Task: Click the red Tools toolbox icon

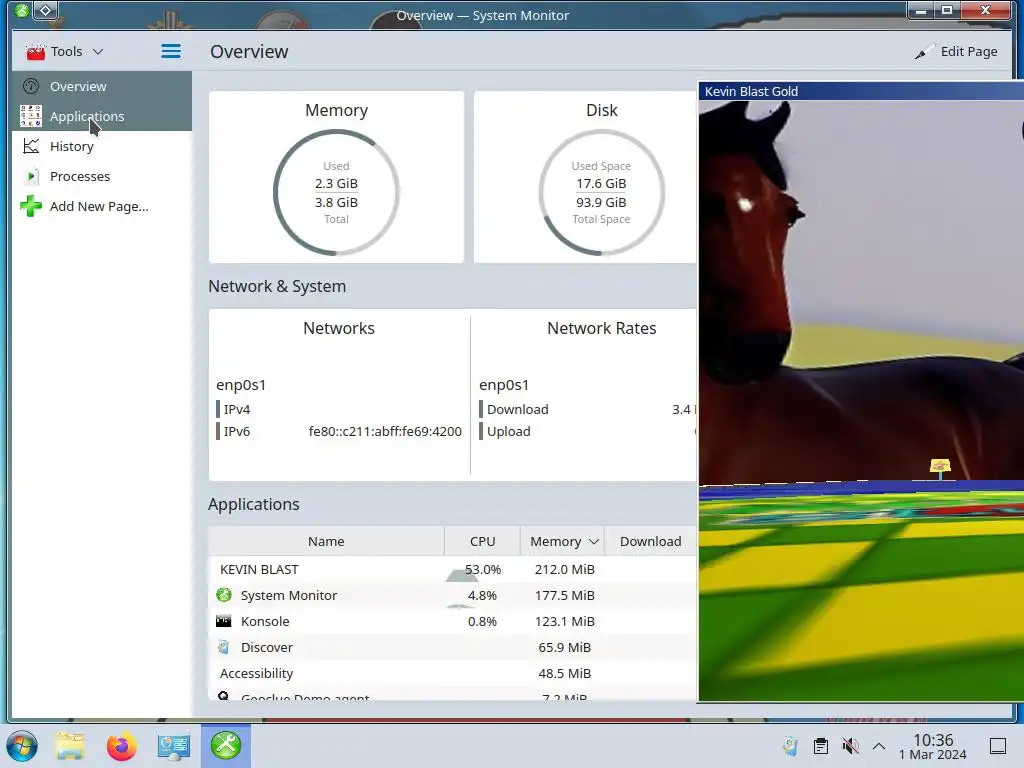Action: point(35,52)
